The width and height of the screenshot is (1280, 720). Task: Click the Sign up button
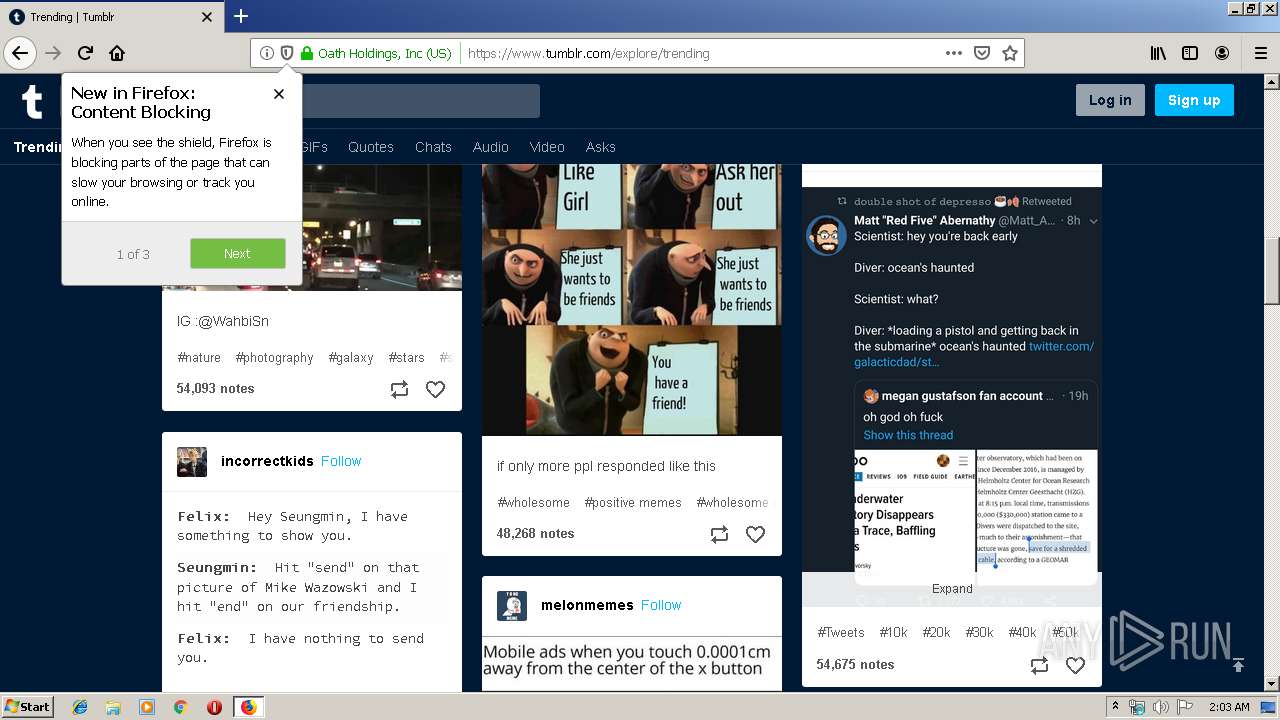pyautogui.click(x=1194, y=100)
